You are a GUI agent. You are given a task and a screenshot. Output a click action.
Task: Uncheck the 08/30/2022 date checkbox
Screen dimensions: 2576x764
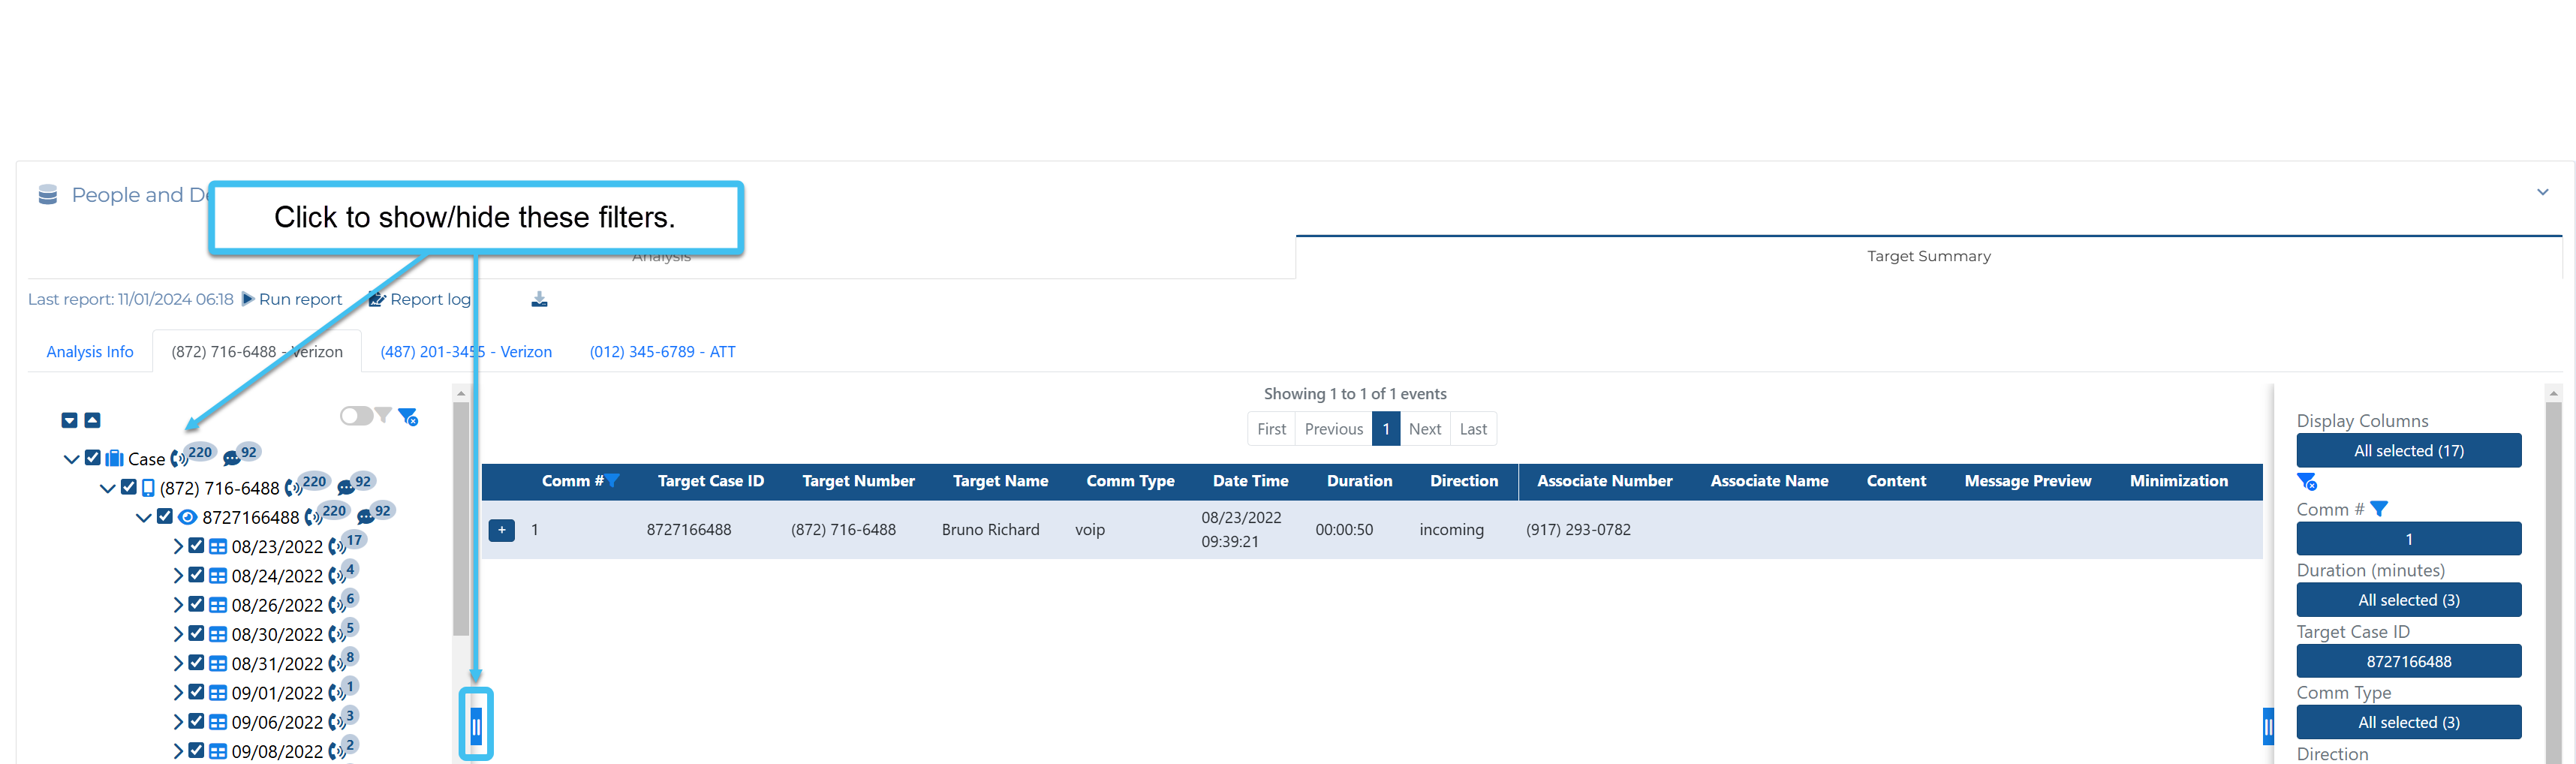click(196, 634)
